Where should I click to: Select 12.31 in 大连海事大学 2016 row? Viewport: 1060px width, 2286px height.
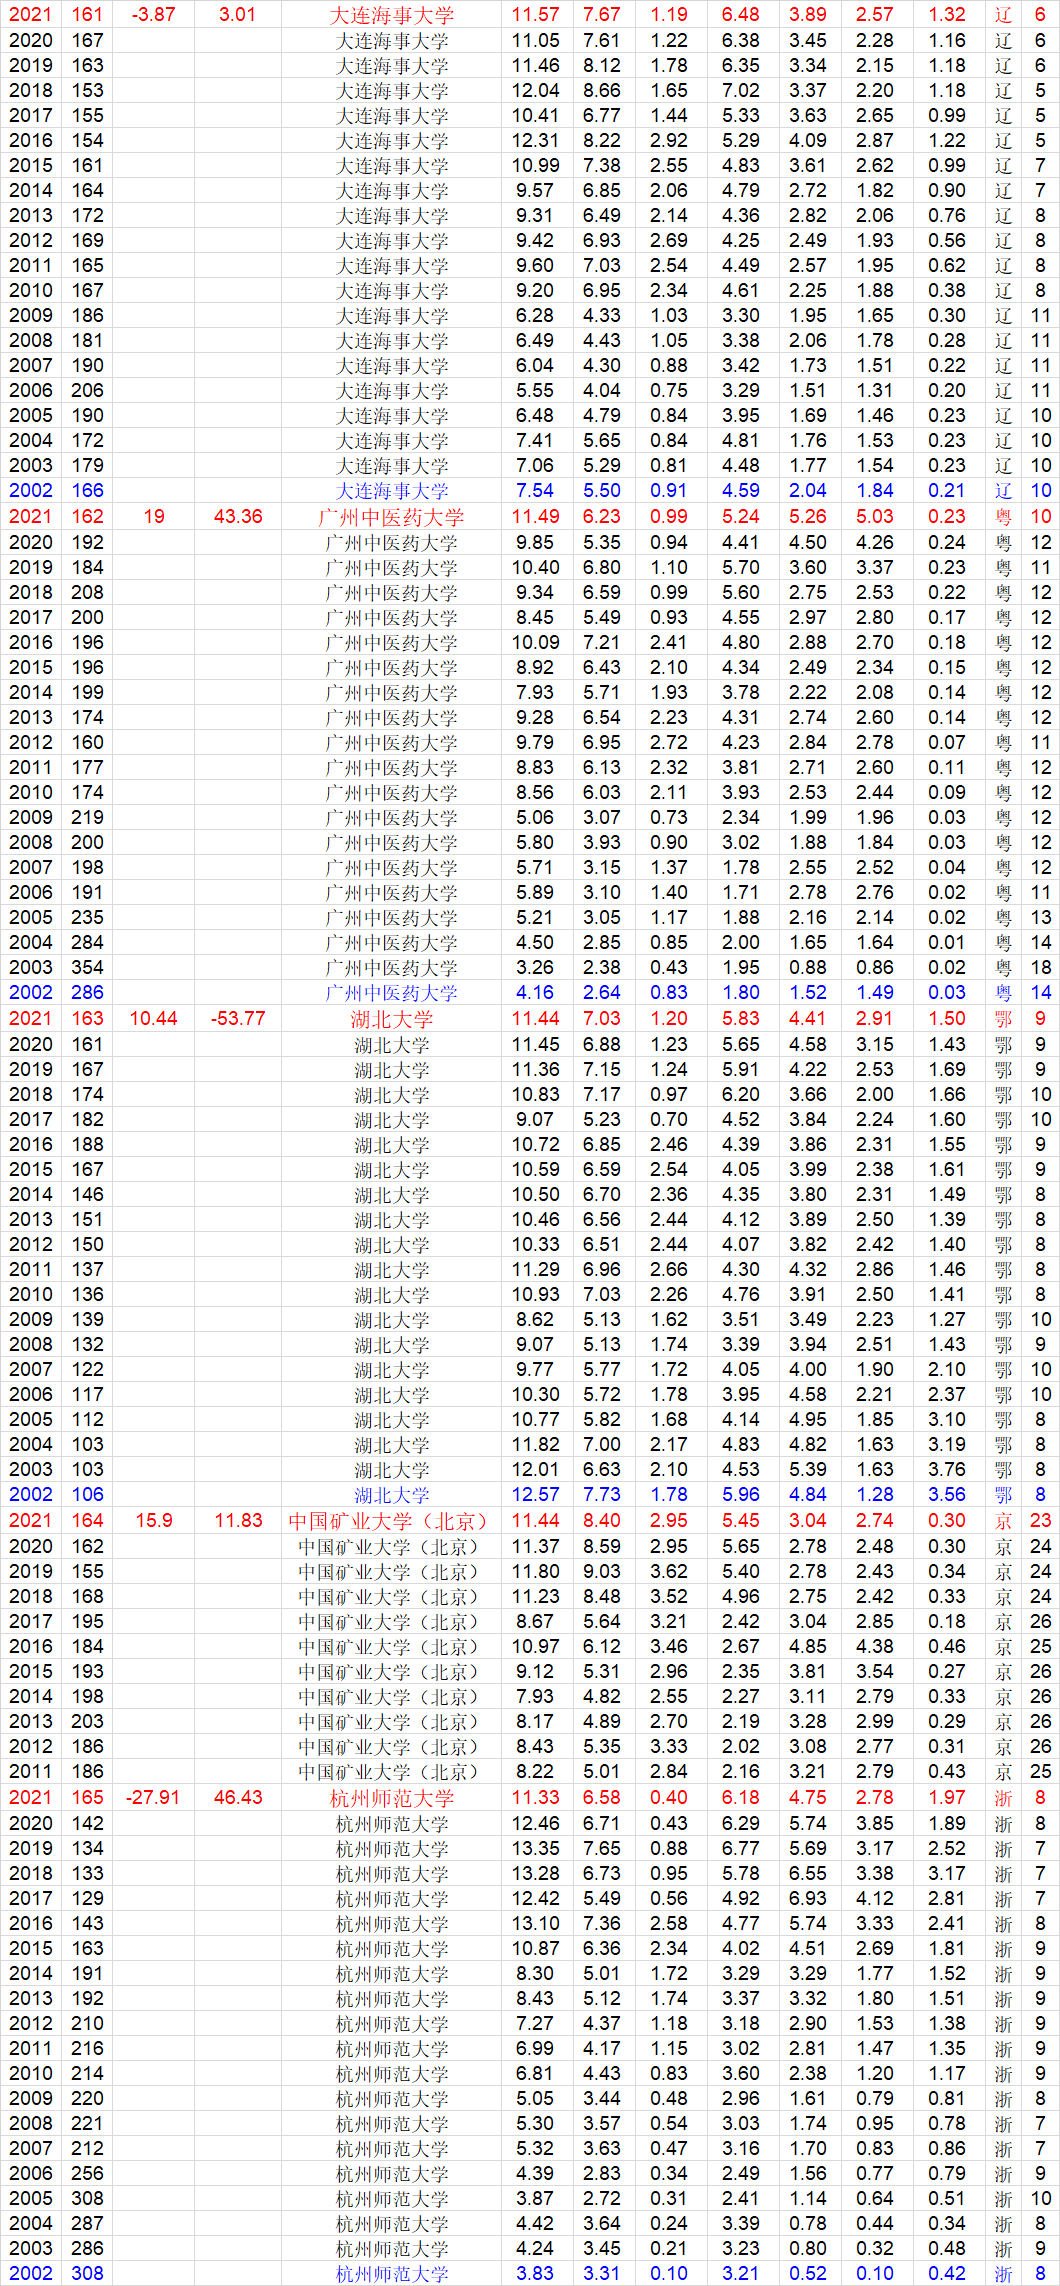tap(535, 141)
